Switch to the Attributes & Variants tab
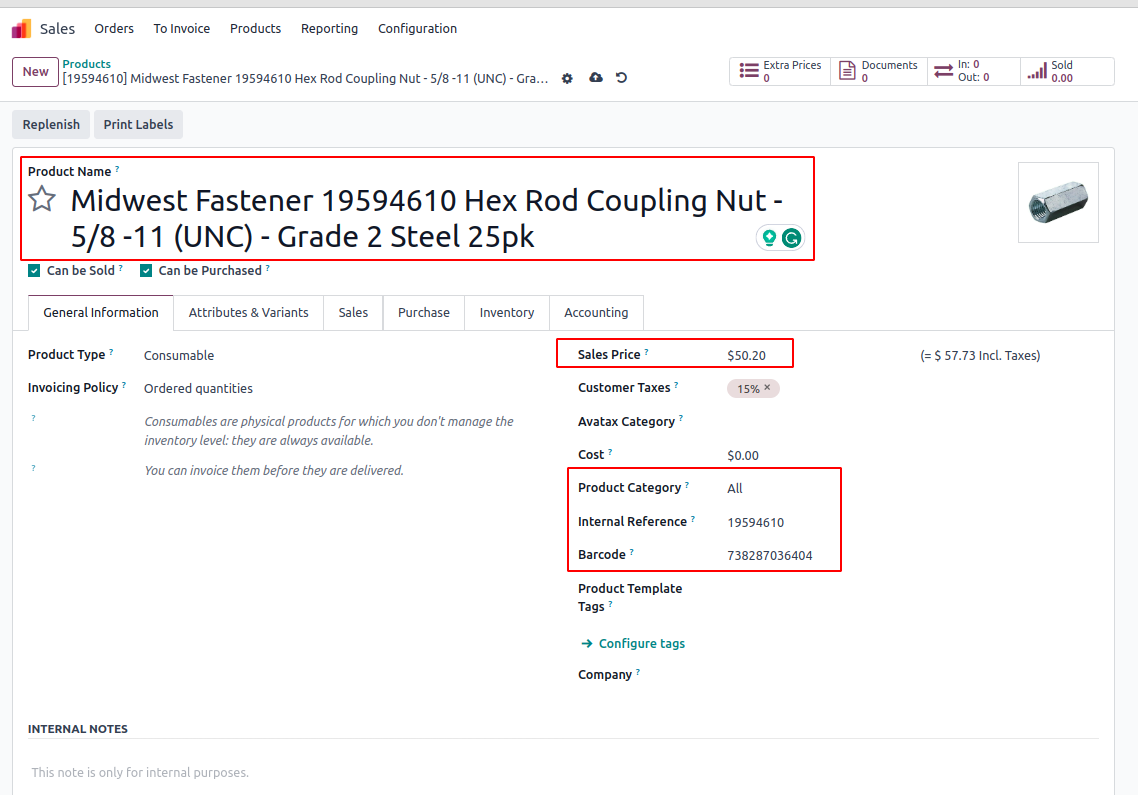 point(248,313)
